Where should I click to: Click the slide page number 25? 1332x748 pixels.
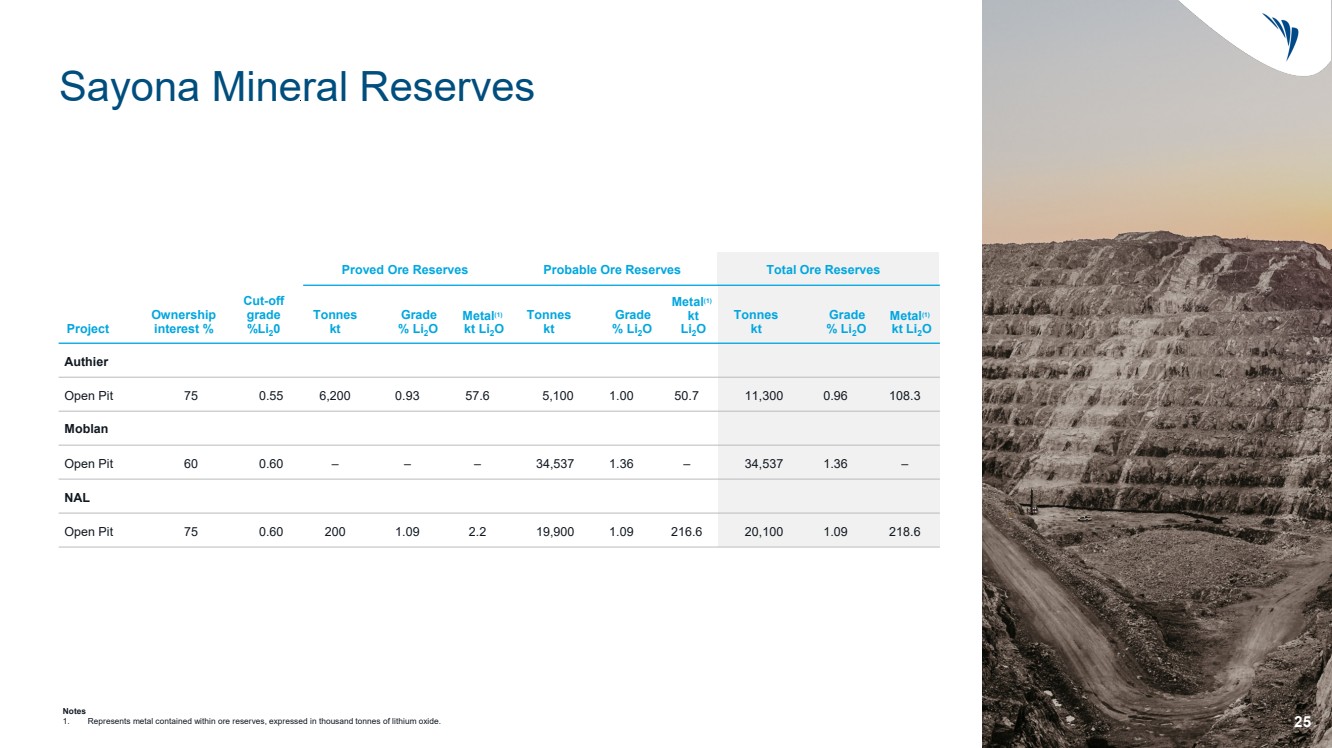(1302, 722)
